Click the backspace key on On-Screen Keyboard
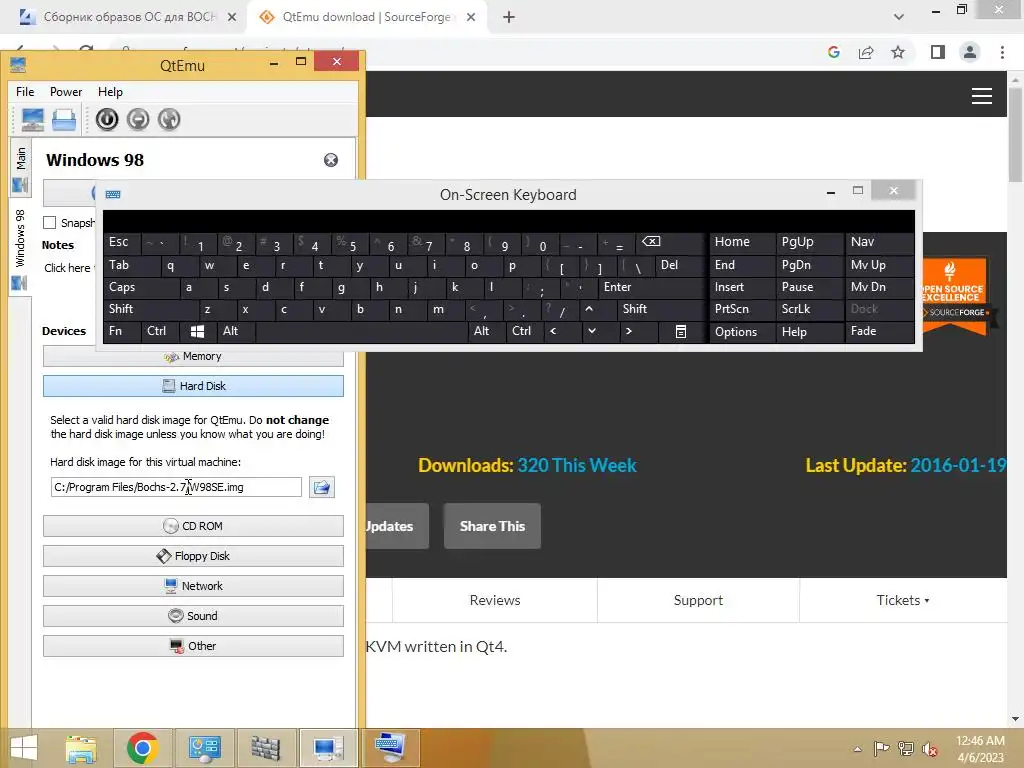Viewport: 1024px width, 768px height. pos(651,242)
